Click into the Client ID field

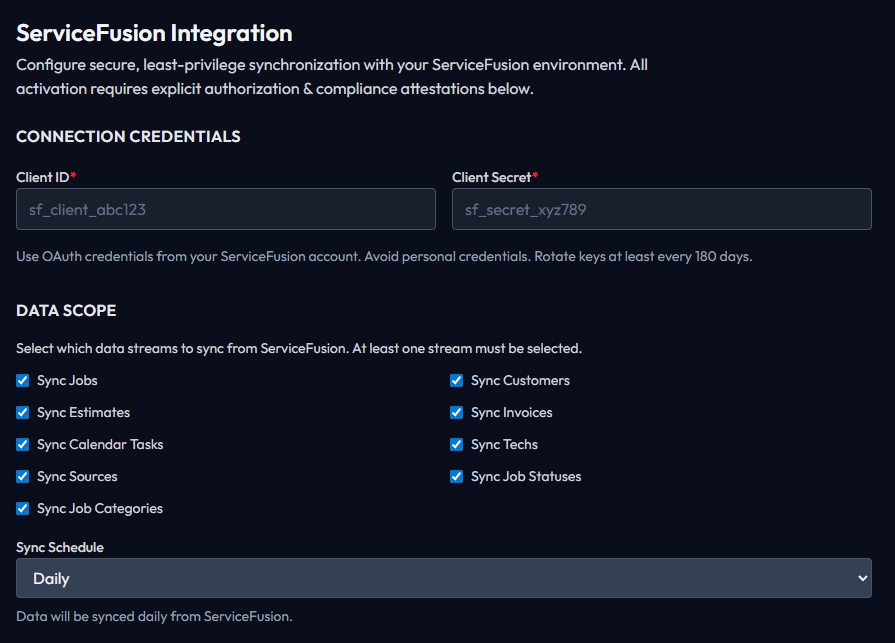coord(225,209)
